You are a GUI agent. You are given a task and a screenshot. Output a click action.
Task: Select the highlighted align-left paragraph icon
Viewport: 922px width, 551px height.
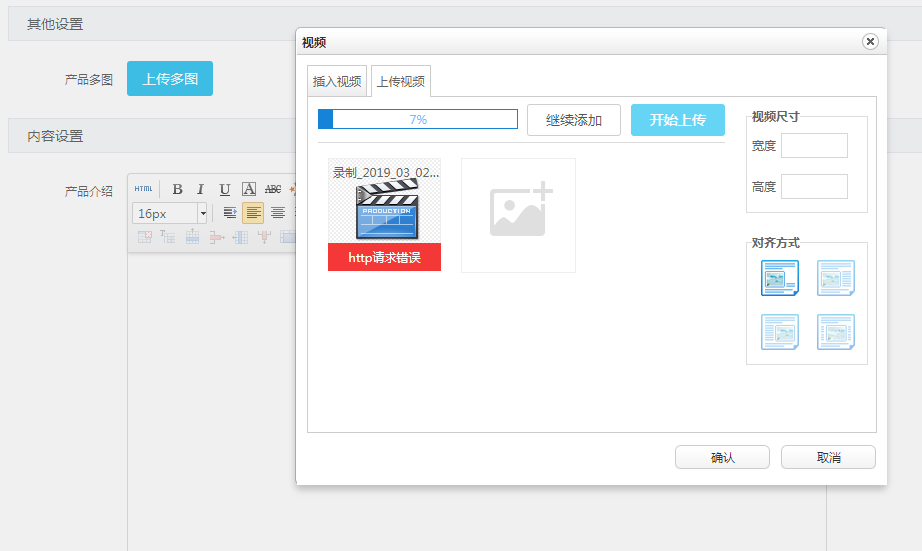pos(253,213)
